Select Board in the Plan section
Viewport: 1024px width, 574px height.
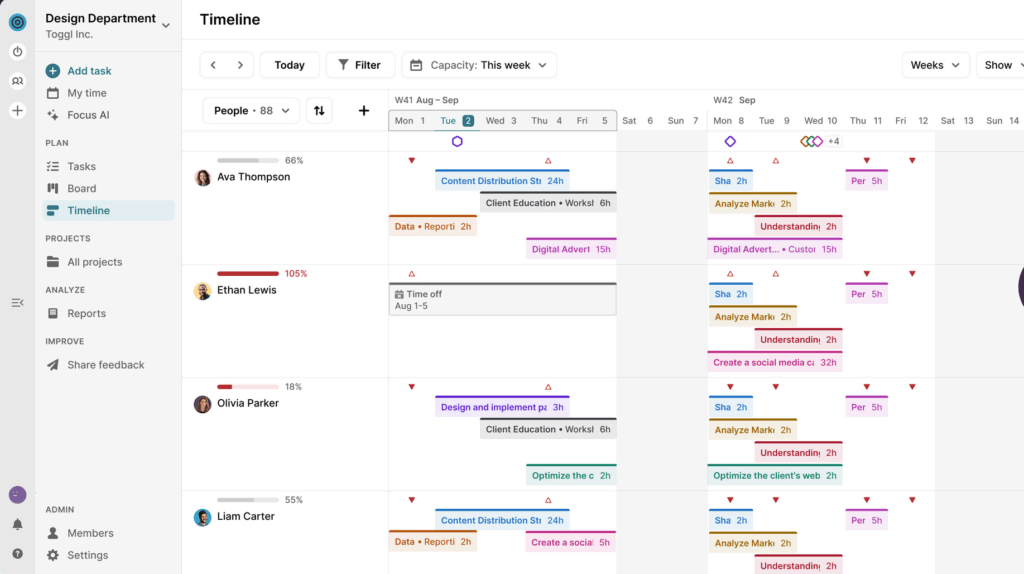pyautogui.click(x=82, y=188)
